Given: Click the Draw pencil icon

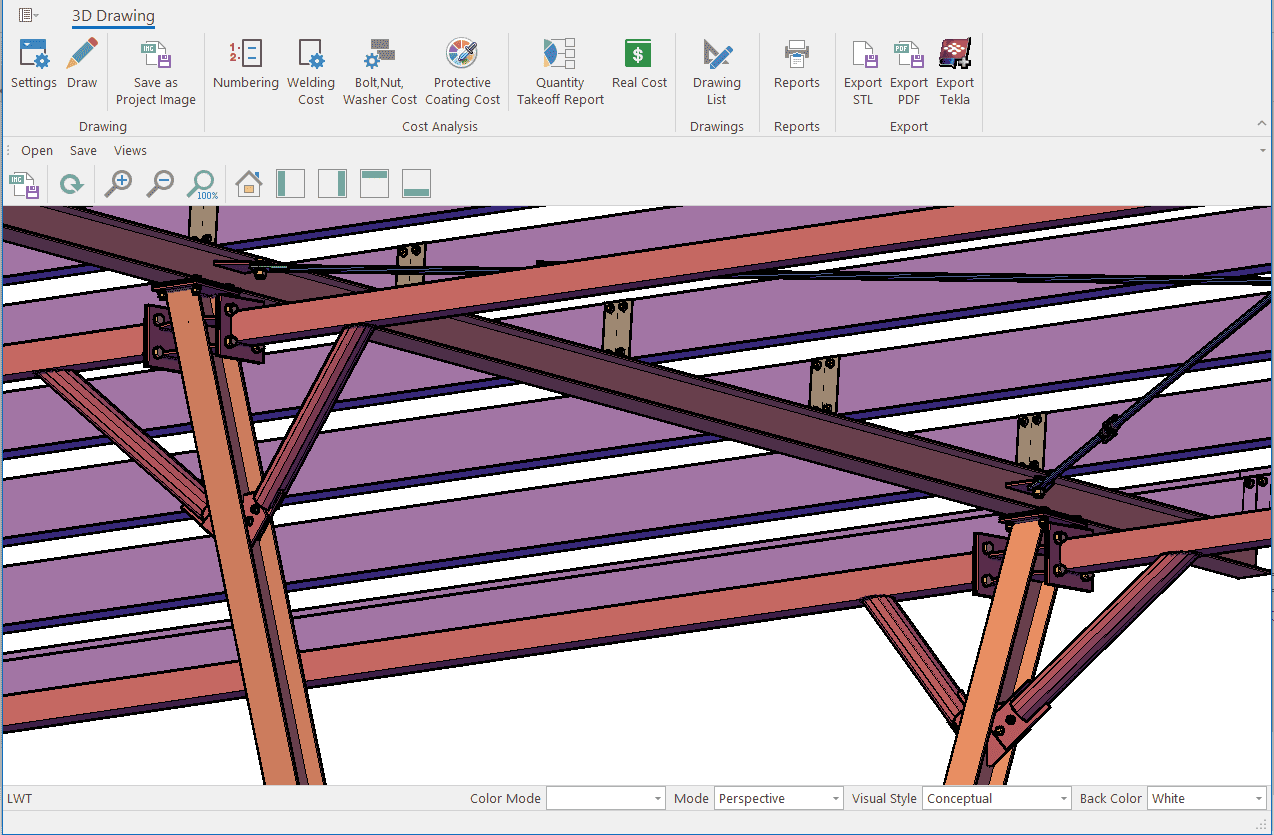Looking at the screenshot, I should pos(82,65).
